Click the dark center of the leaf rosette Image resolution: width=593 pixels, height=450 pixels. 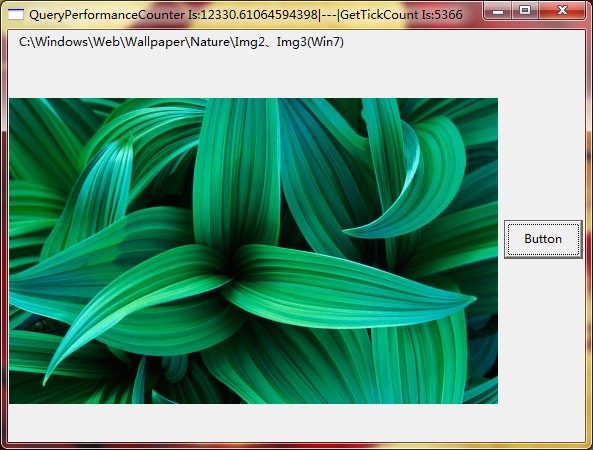coord(234,267)
